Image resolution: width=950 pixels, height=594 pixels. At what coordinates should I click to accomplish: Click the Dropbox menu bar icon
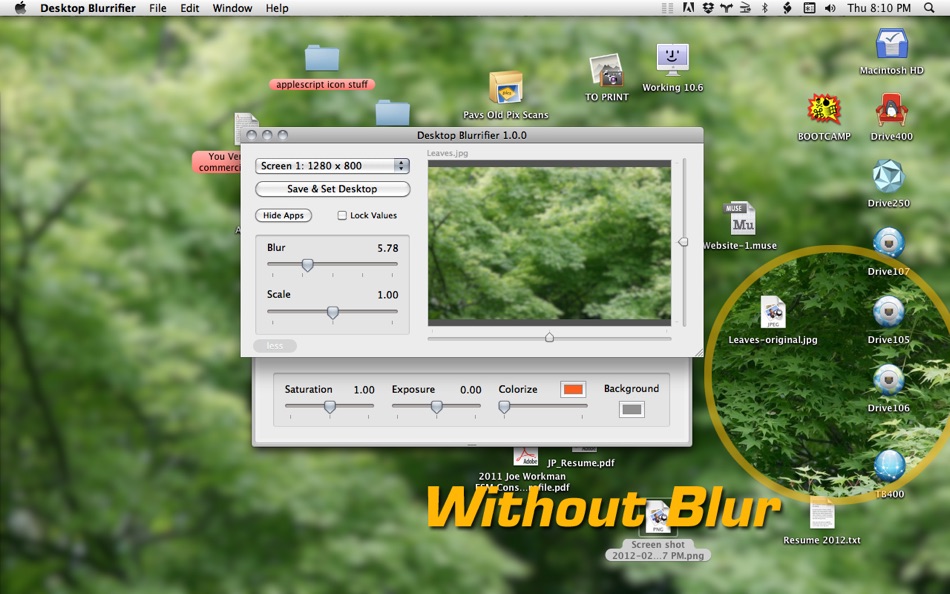[708, 8]
